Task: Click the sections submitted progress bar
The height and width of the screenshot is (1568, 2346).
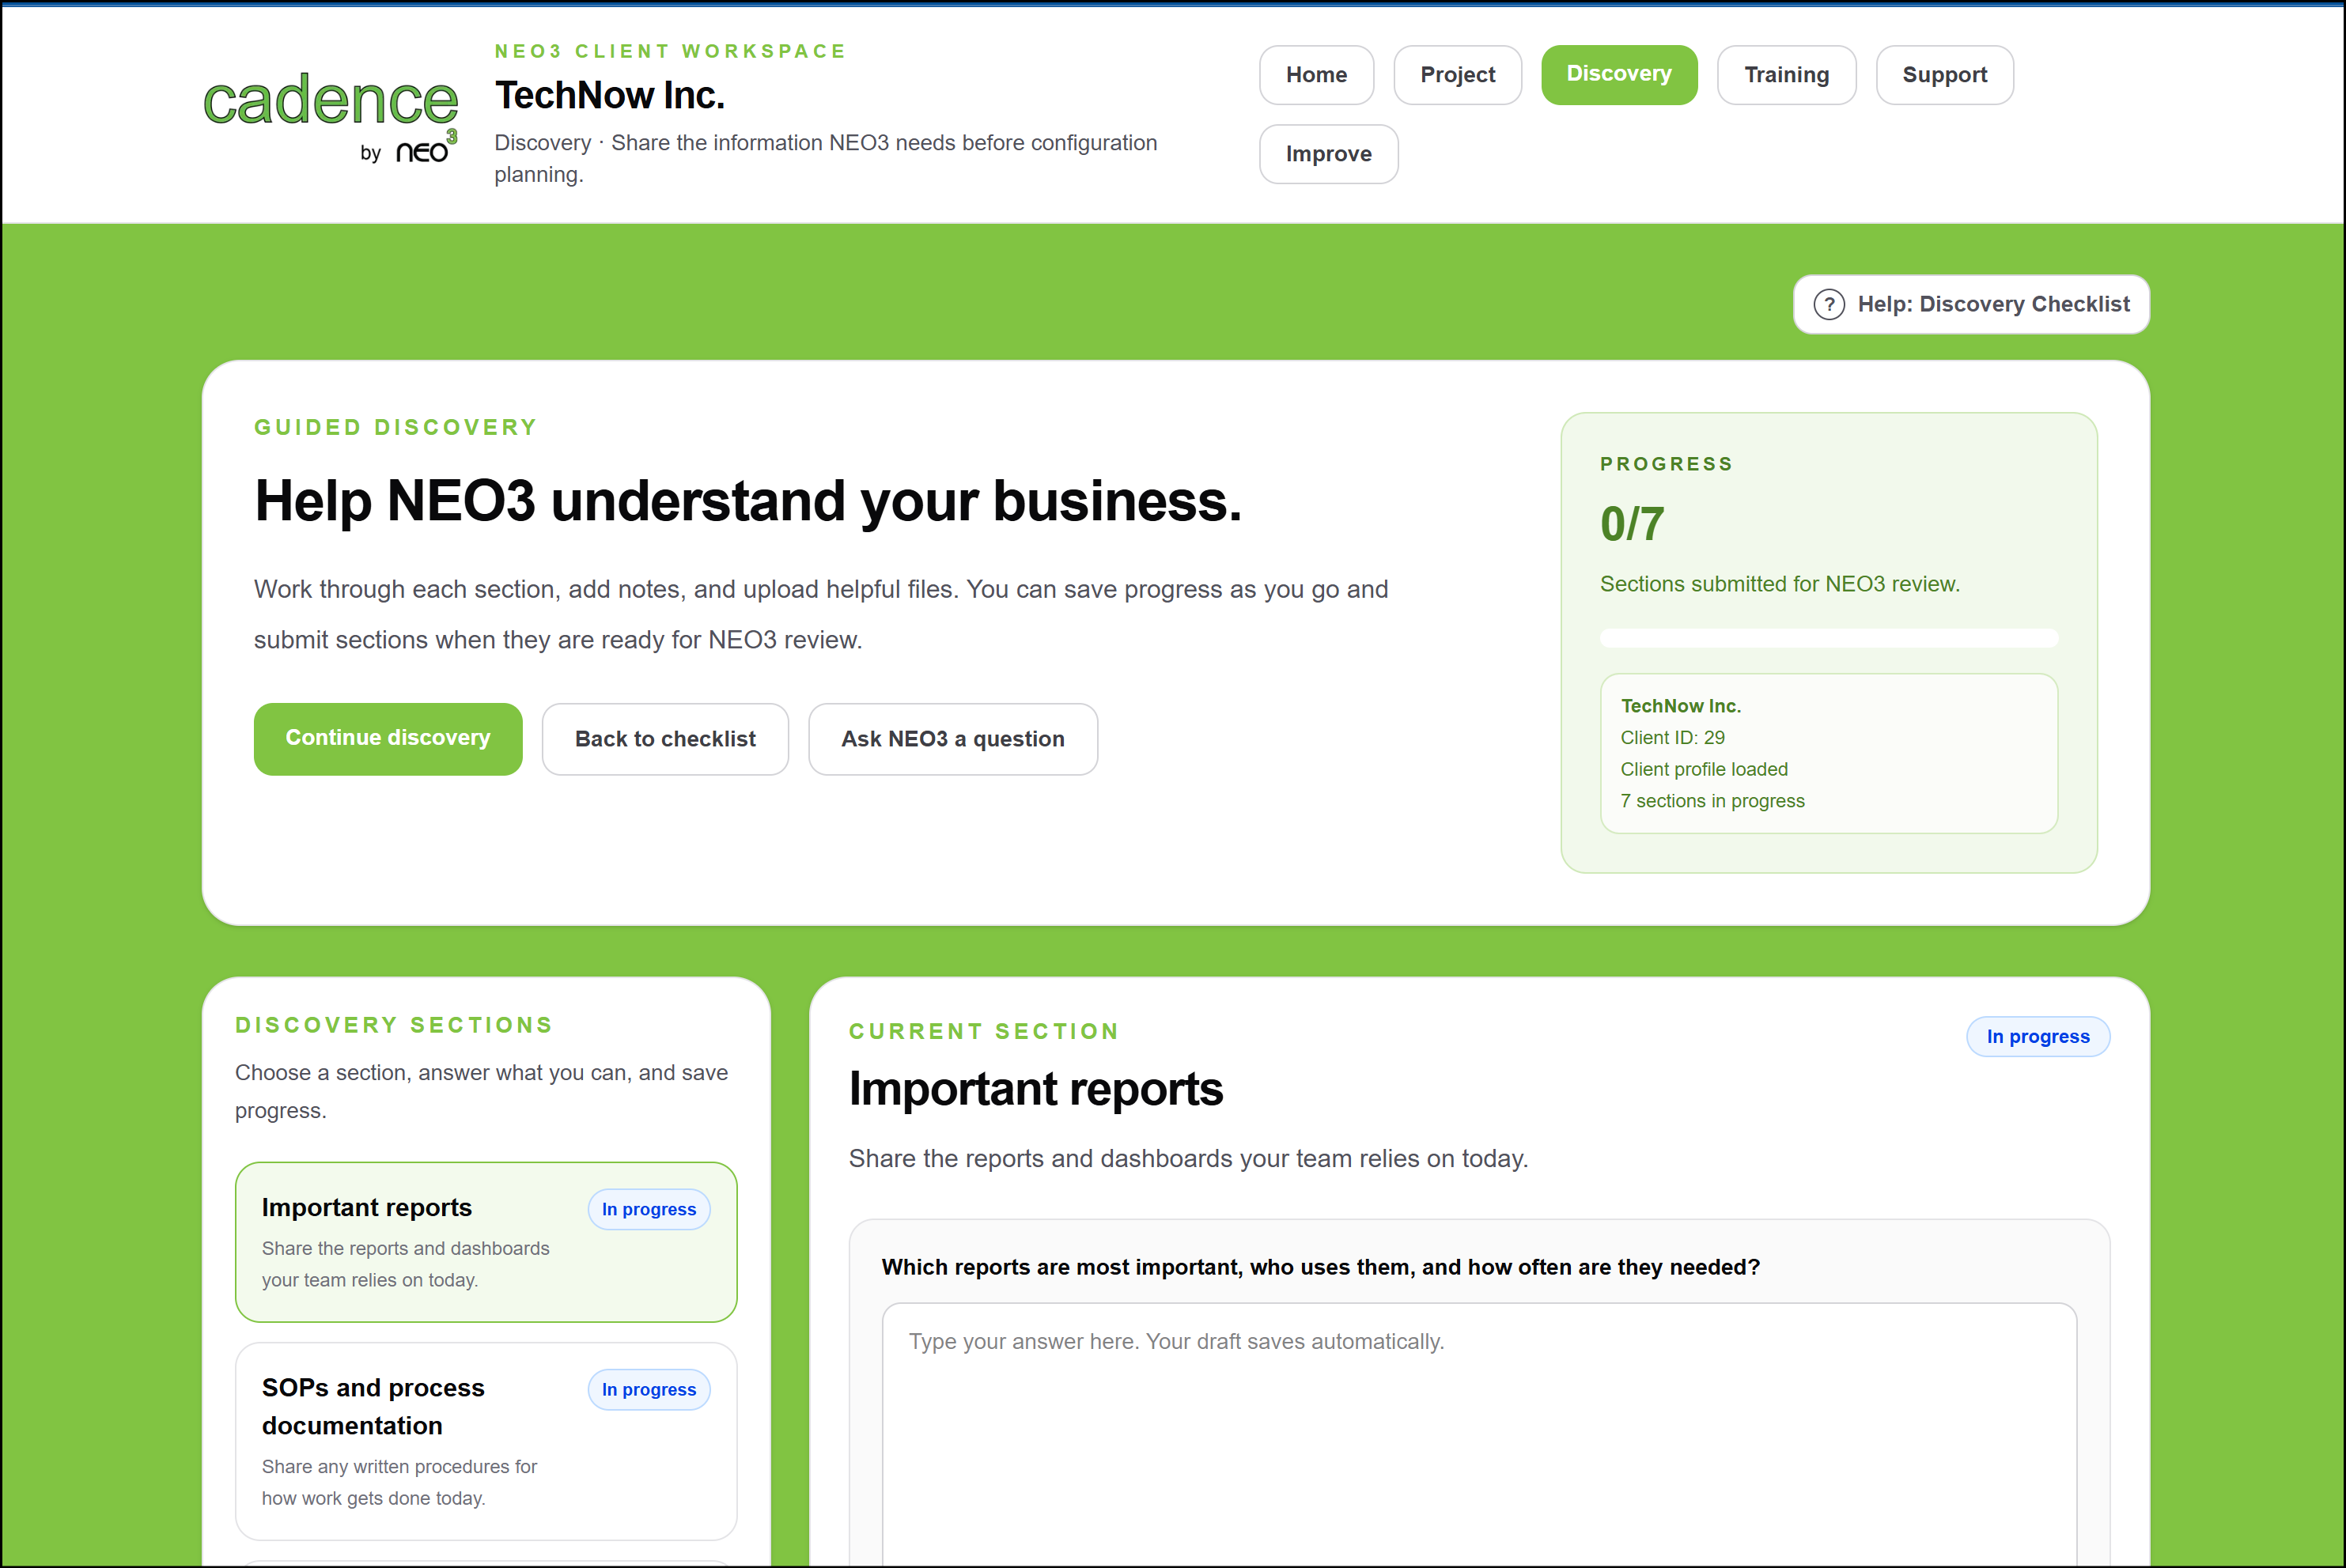Action: 1829,638
